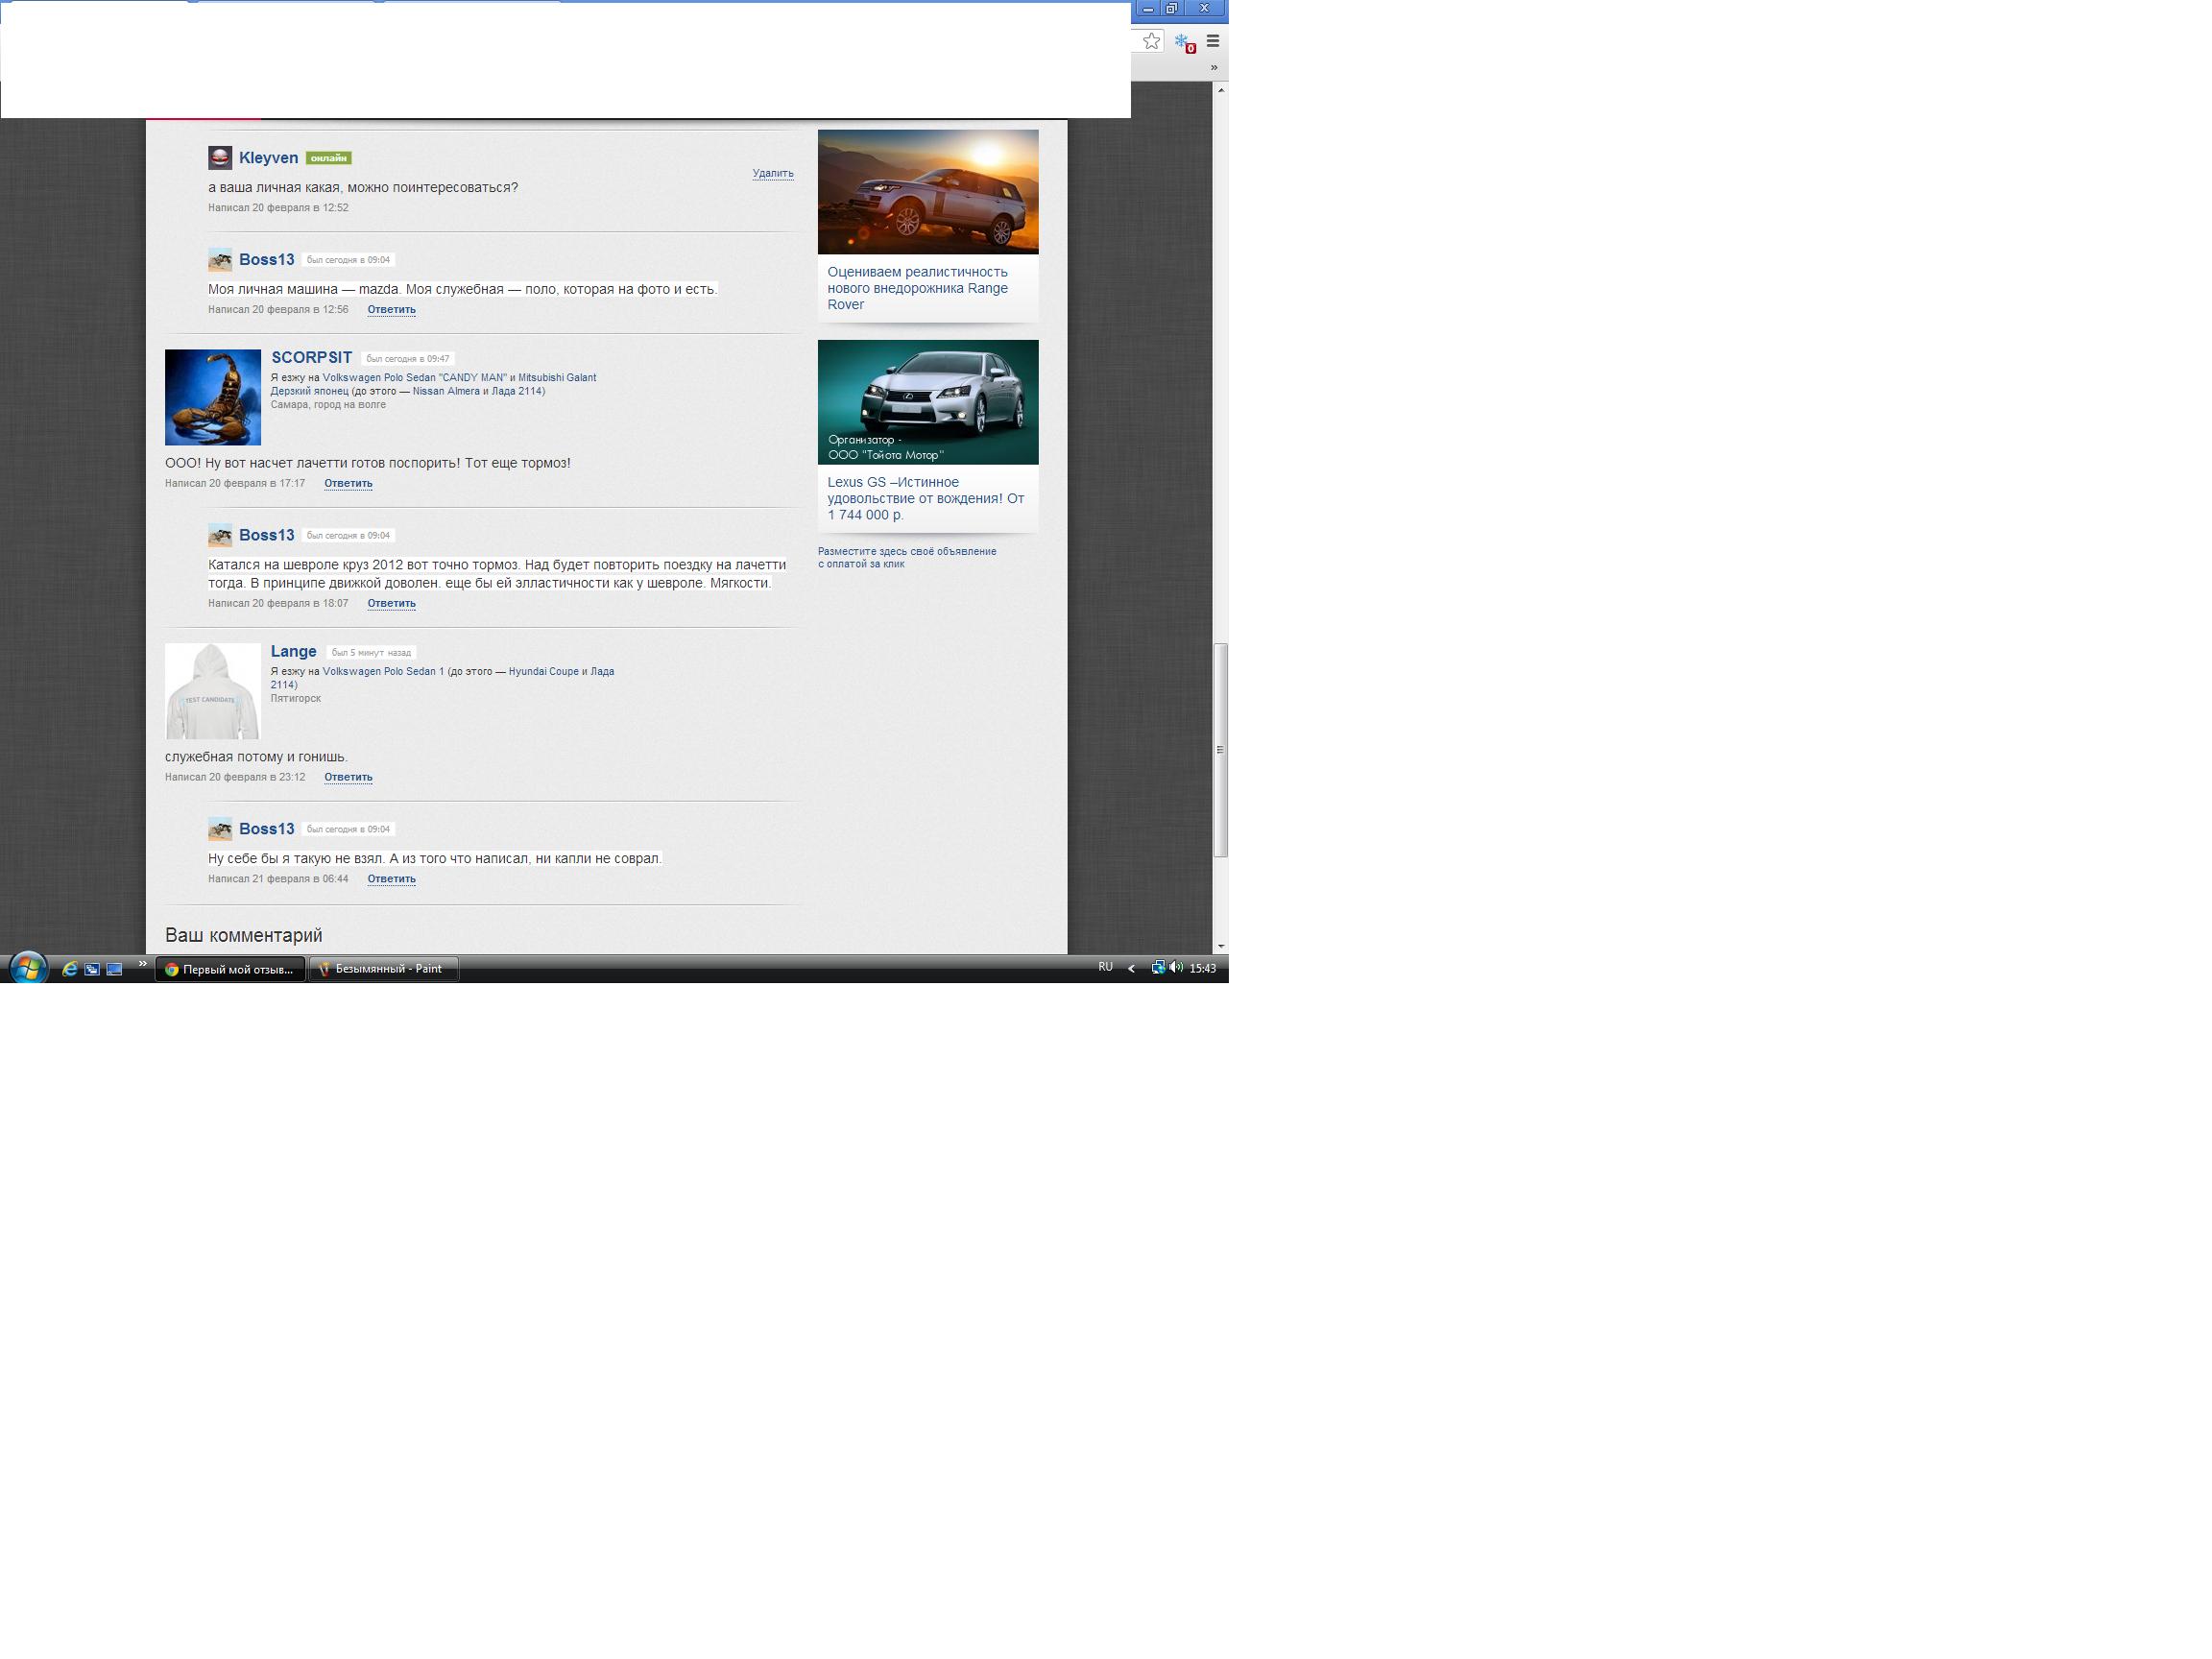2212x1659 pixels.
Task: Show hidden tray icons arrow
Action: [1131, 968]
